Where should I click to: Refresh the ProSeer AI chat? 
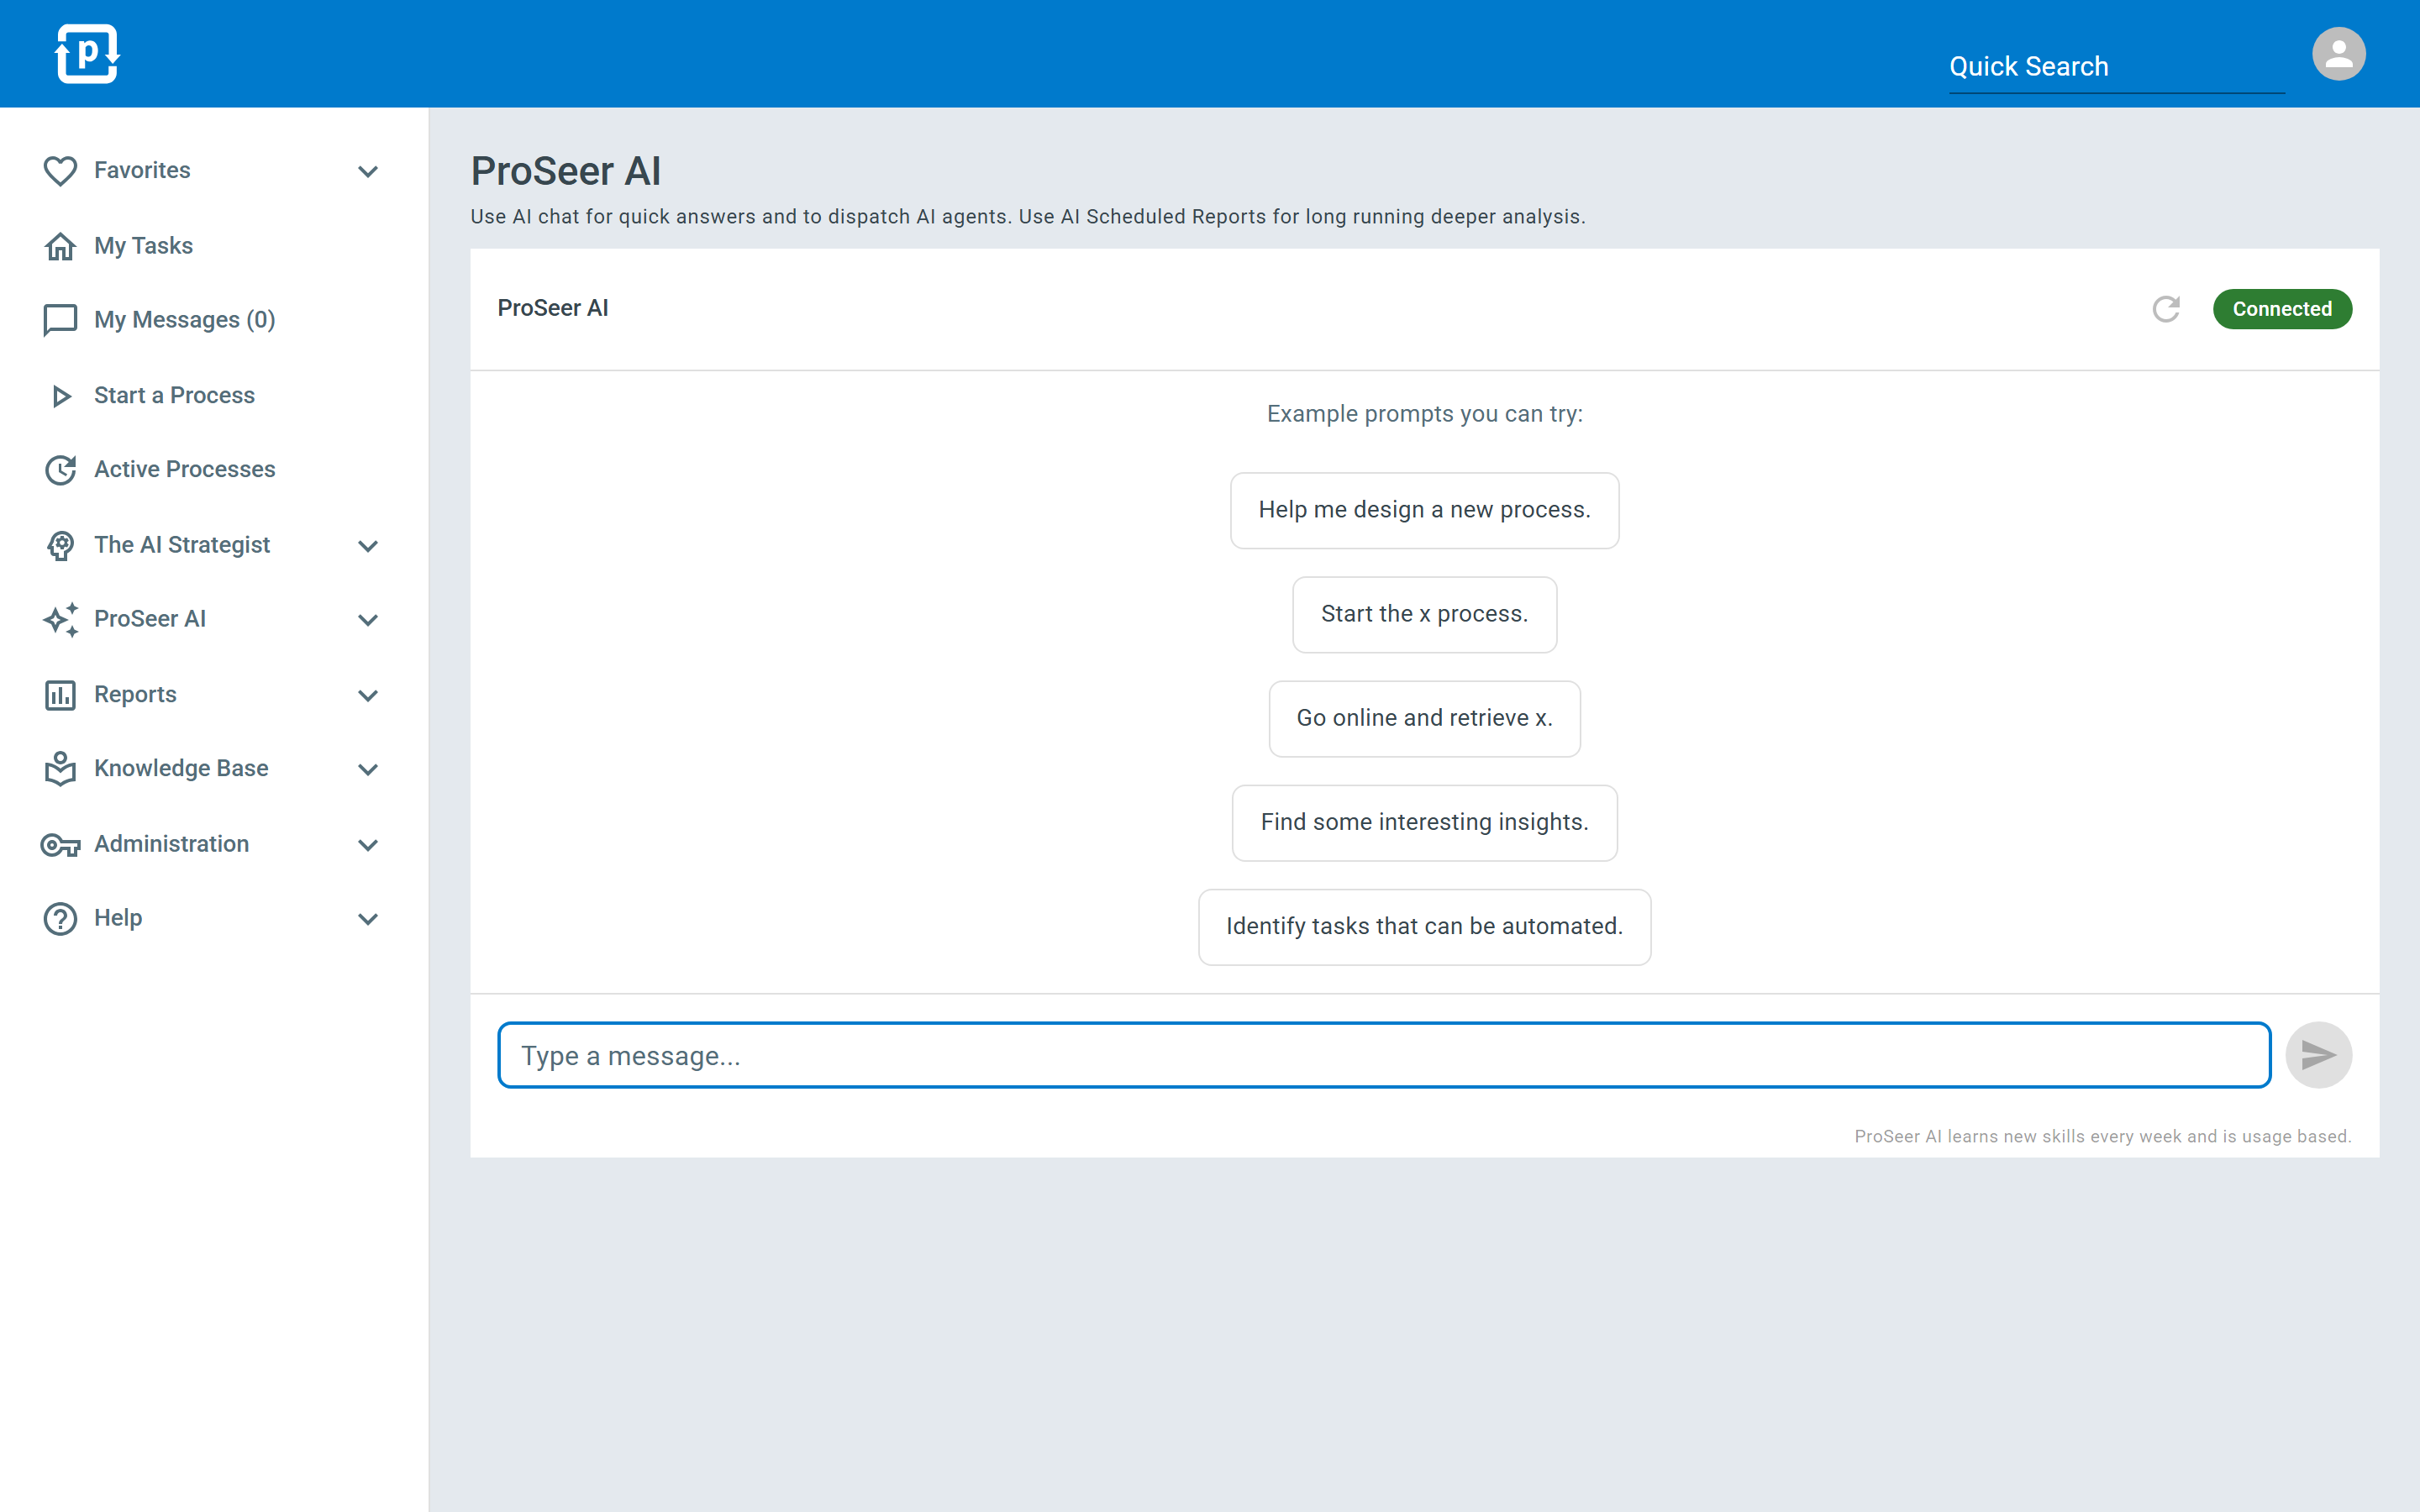pyautogui.click(x=2166, y=309)
